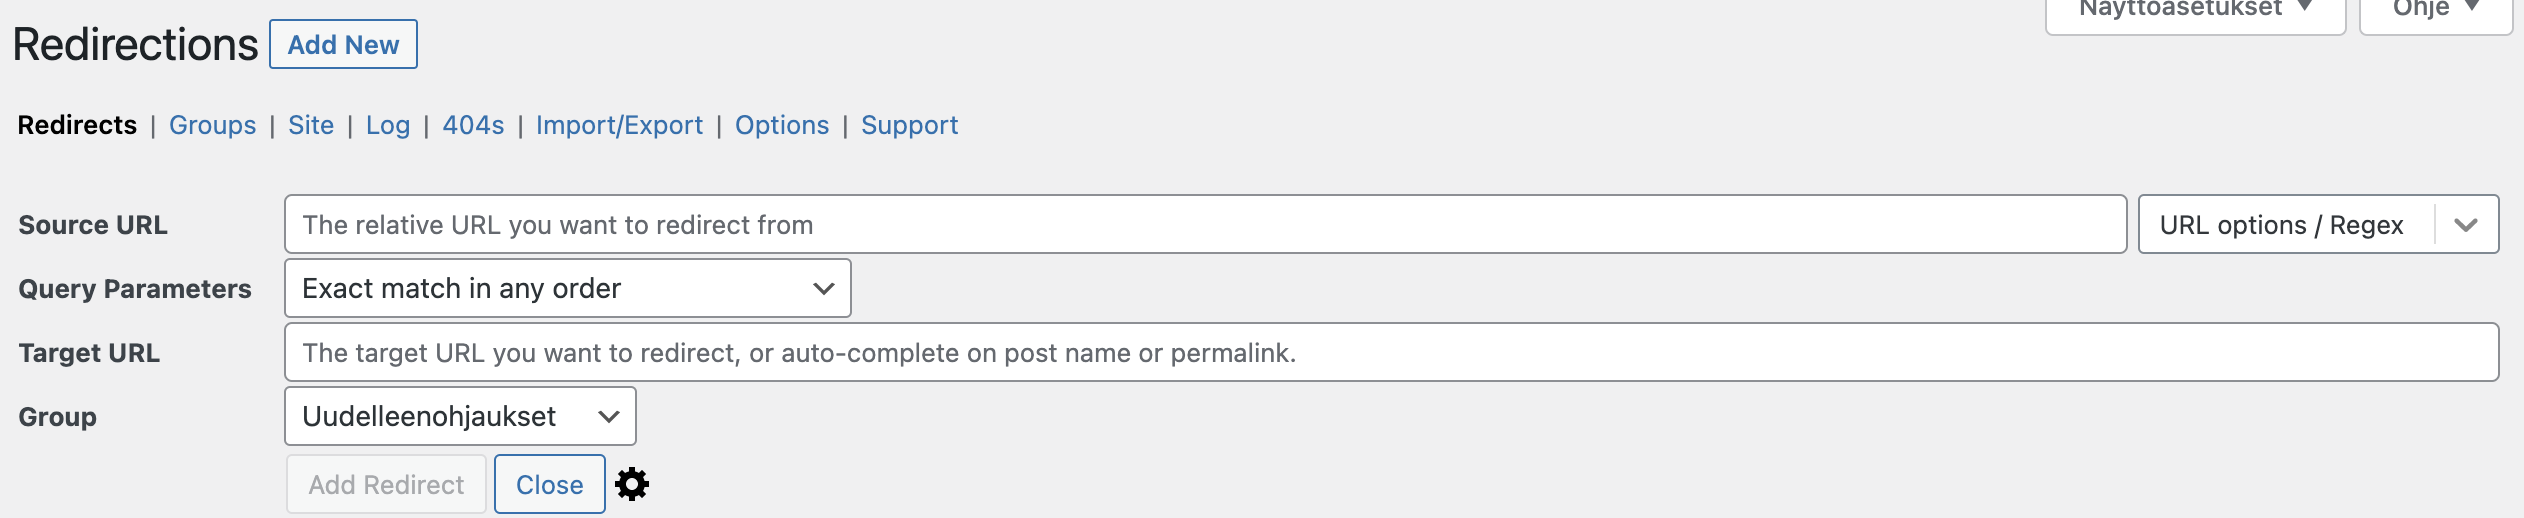Open the Log tab
2524x518 pixels.
click(x=388, y=125)
